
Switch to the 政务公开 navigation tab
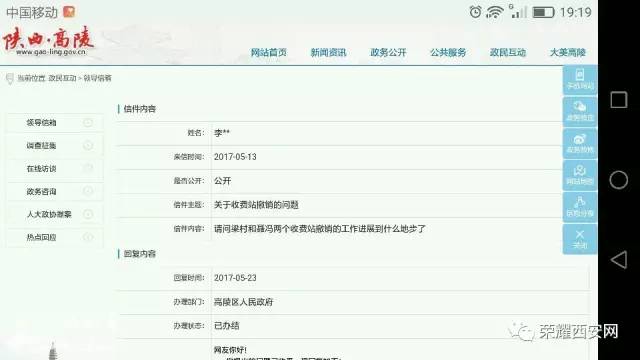point(388,52)
